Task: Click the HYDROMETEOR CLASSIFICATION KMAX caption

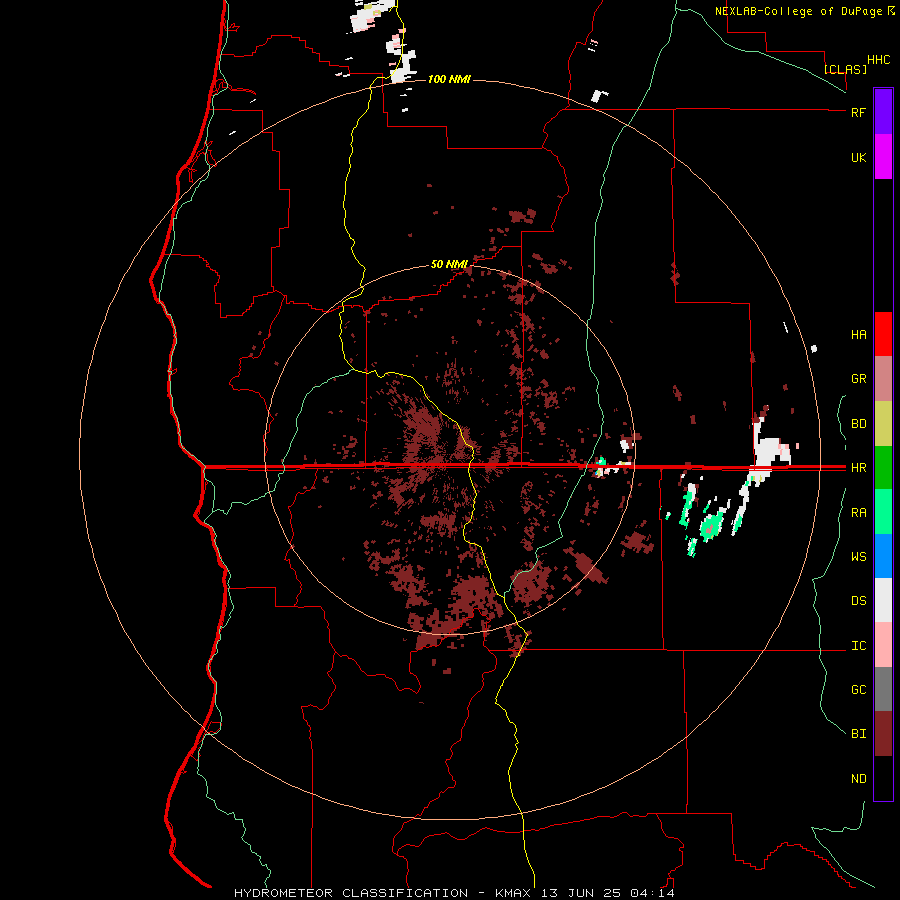Action: click(454, 893)
